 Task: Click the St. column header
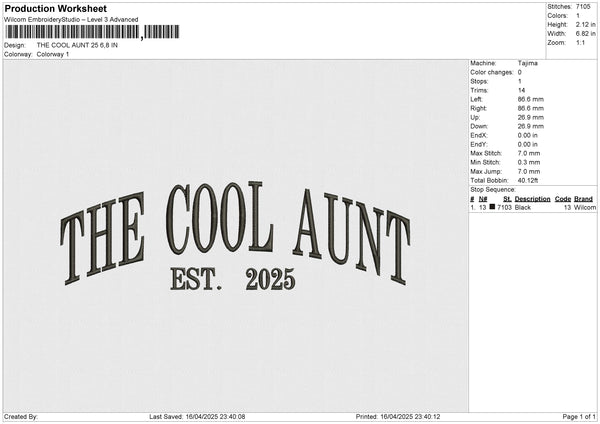507,199
